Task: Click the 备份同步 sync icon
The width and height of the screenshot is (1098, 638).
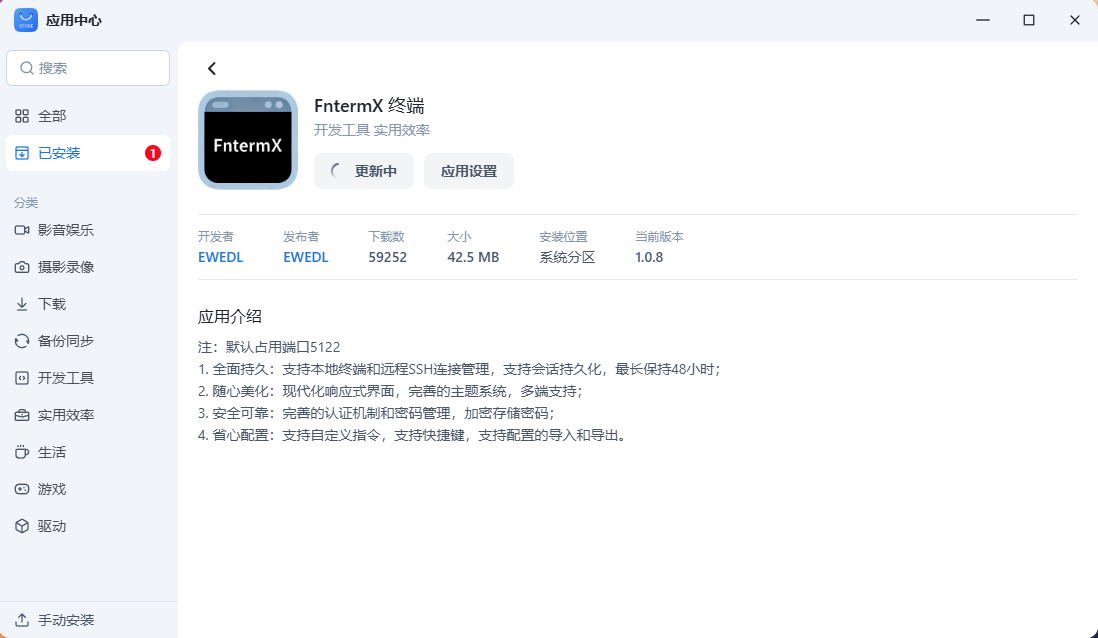Action: [x=22, y=341]
